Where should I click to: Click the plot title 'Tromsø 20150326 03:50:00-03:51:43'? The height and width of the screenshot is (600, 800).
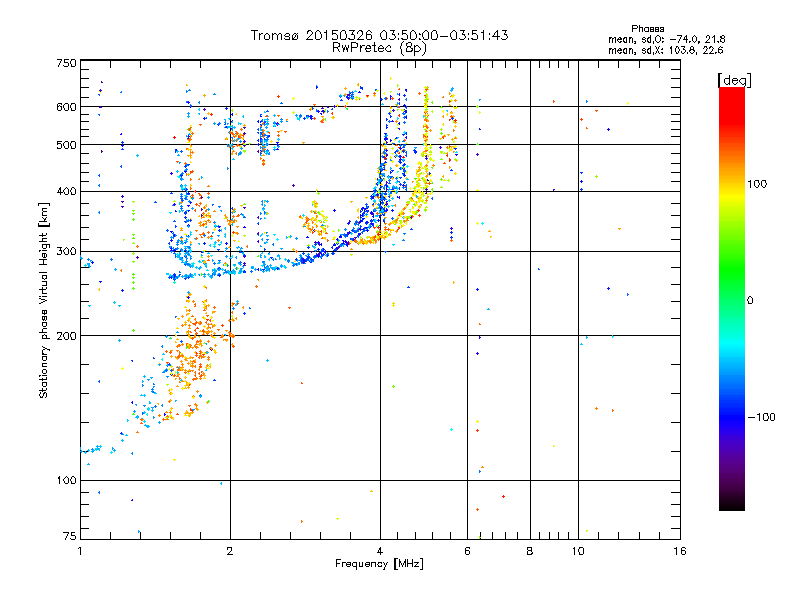379,35
